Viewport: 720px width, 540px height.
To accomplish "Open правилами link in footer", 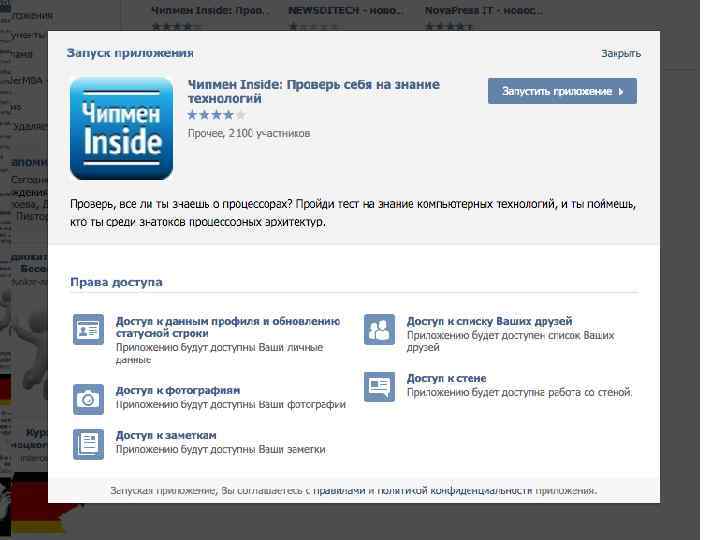I will coord(339,490).
